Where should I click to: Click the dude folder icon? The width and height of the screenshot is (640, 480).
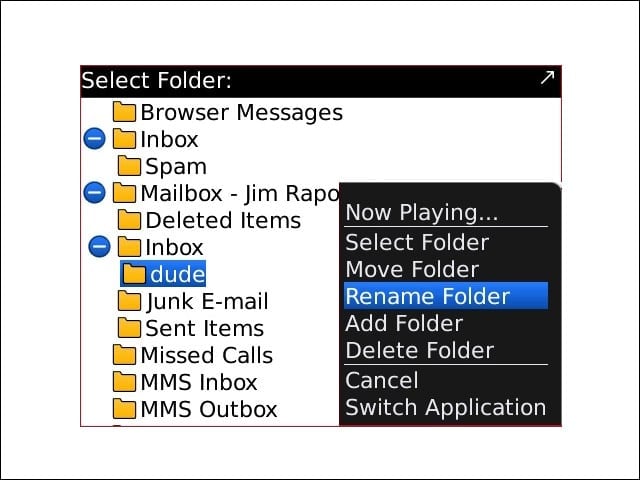click(x=134, y=273)
